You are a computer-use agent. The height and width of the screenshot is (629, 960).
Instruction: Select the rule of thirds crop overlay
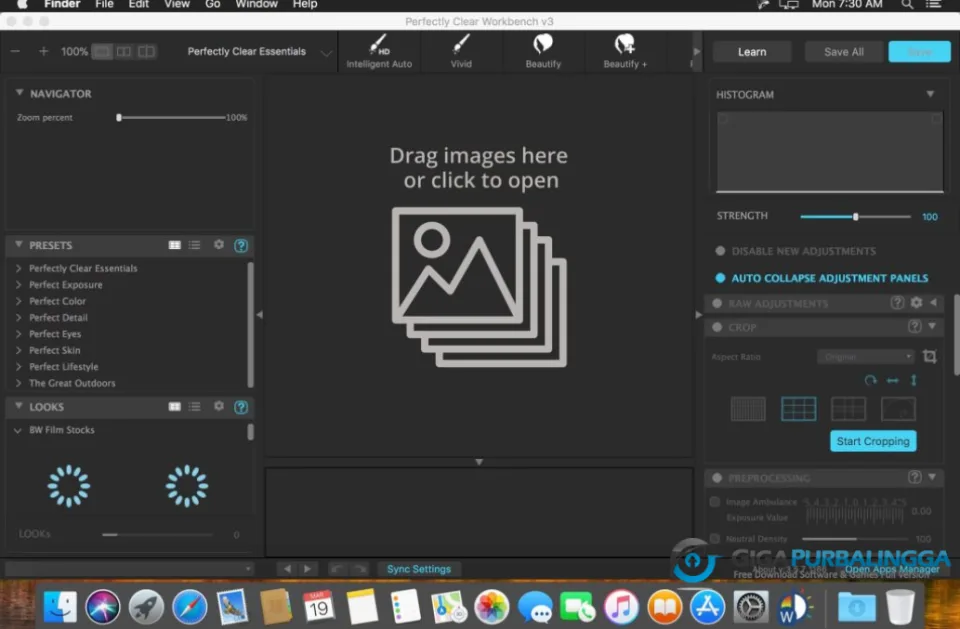click(x=798, y=409)
